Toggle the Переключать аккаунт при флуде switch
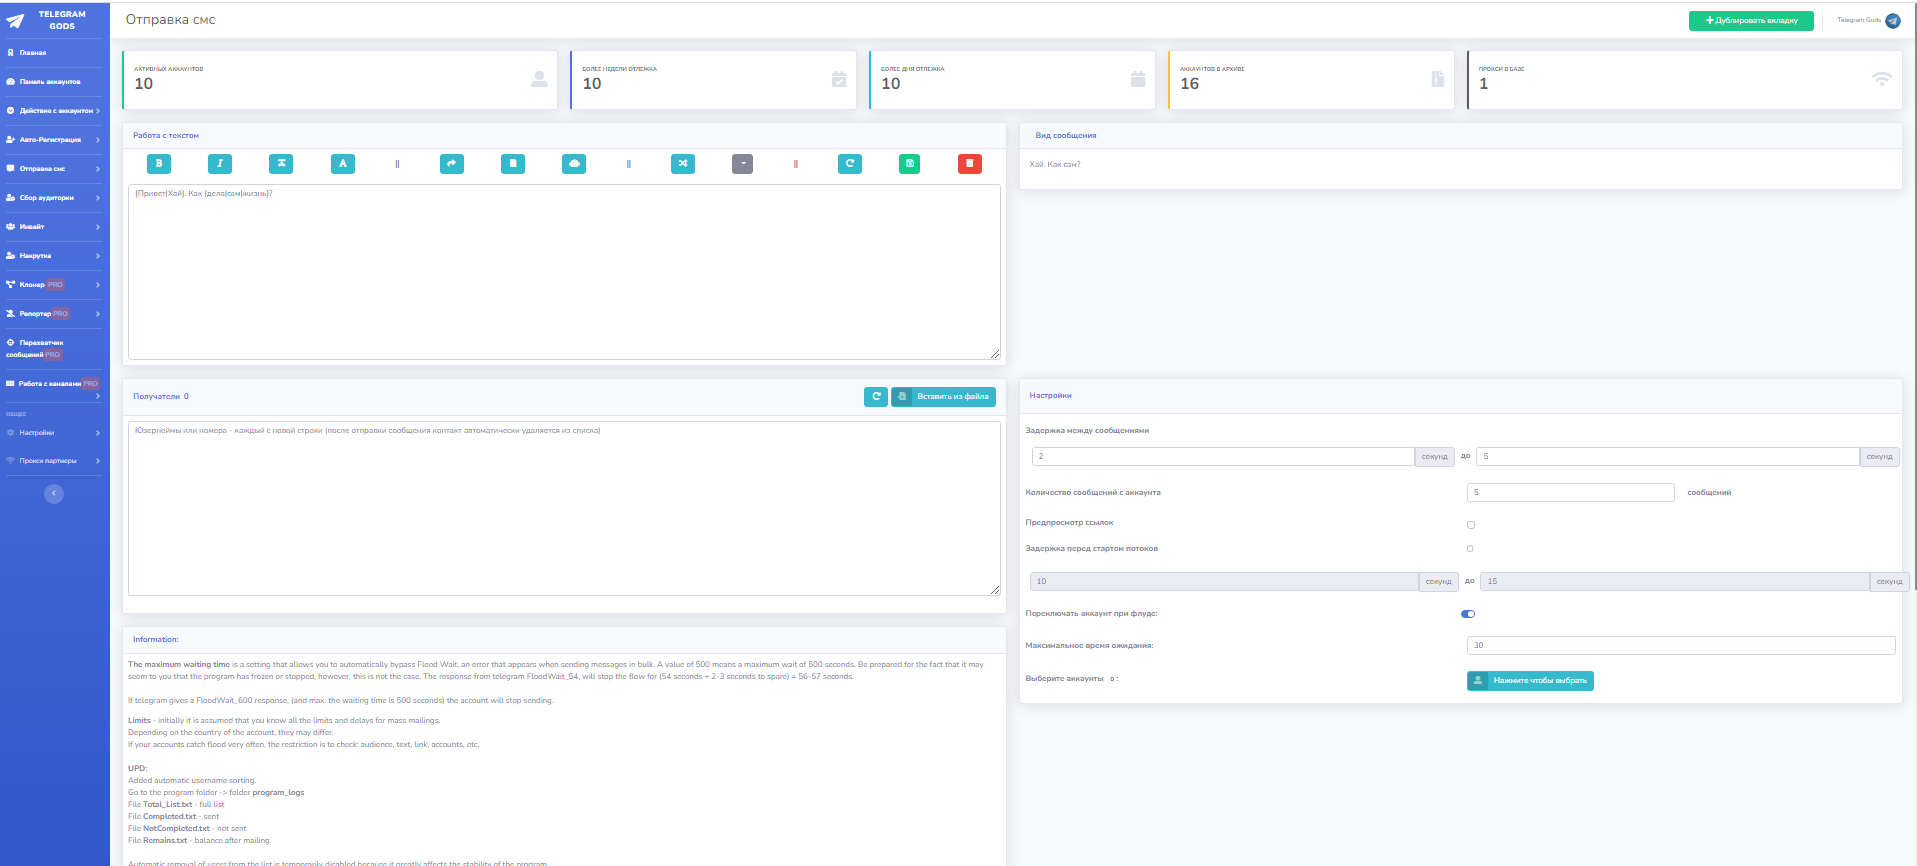Viewport: 1917px width, 866px height. pos(1468,614)
